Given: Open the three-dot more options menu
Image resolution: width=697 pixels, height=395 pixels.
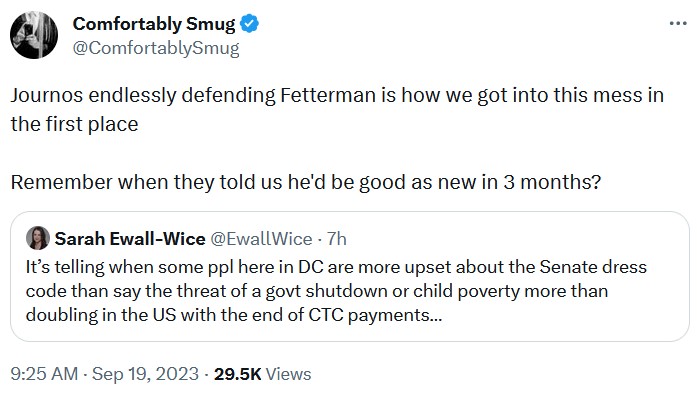Looking at the screenshot, I should click(678, 24).
